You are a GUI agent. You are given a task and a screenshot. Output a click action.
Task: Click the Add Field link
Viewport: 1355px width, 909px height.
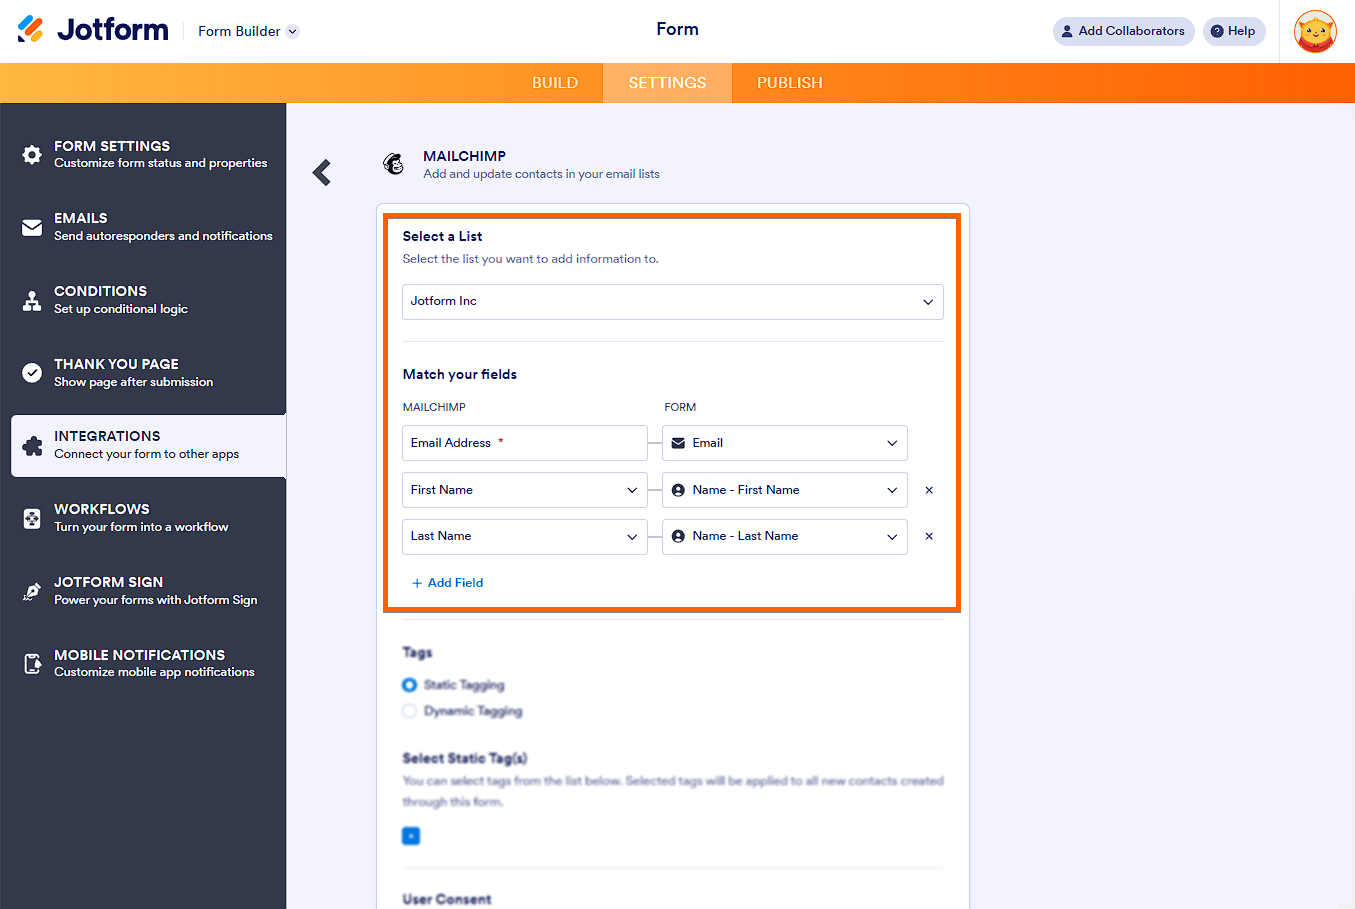447,583
